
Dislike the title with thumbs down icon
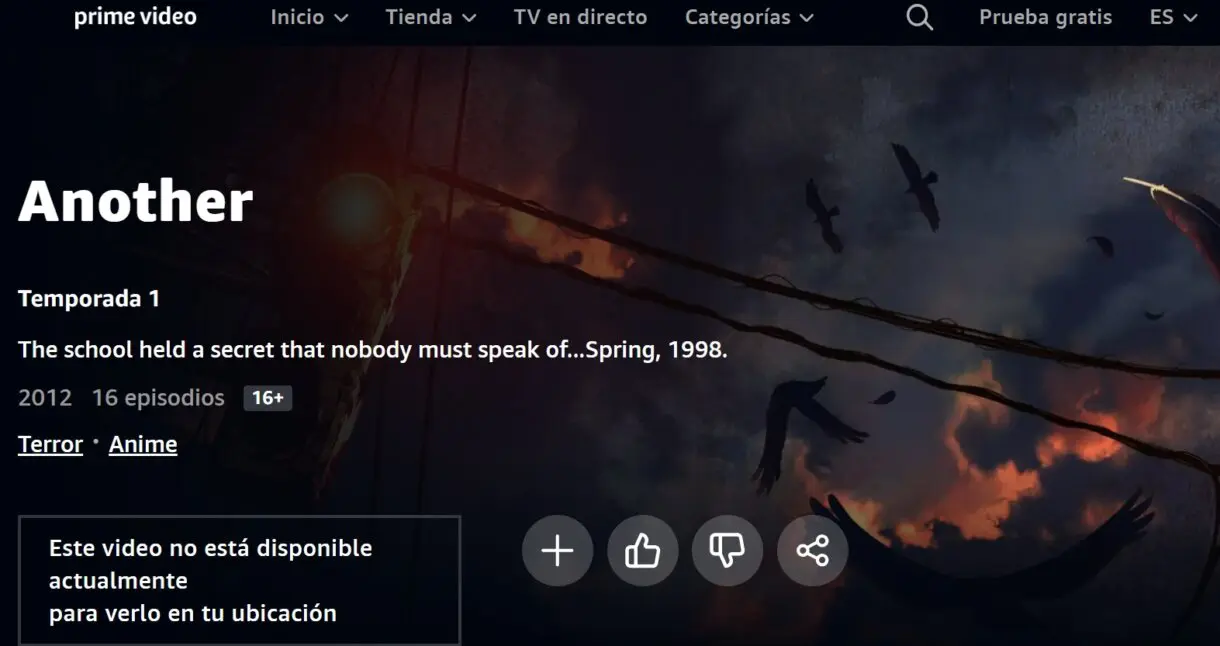click(x=727, y=551)
